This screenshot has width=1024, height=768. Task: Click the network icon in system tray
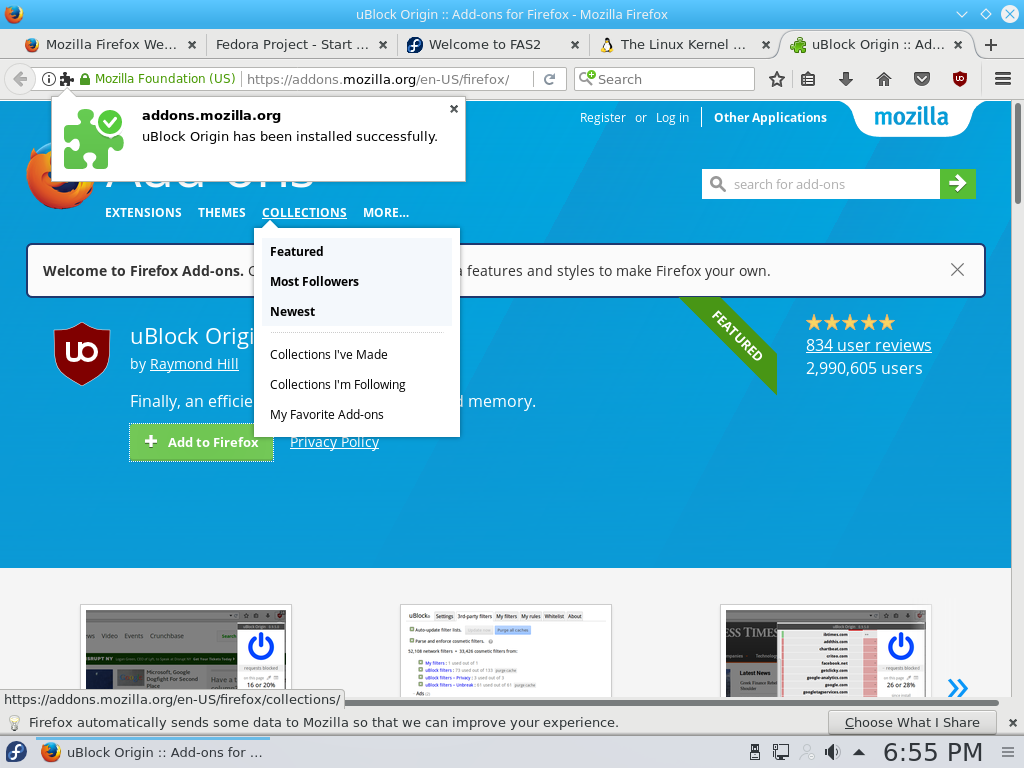click(x=780, y=752)
